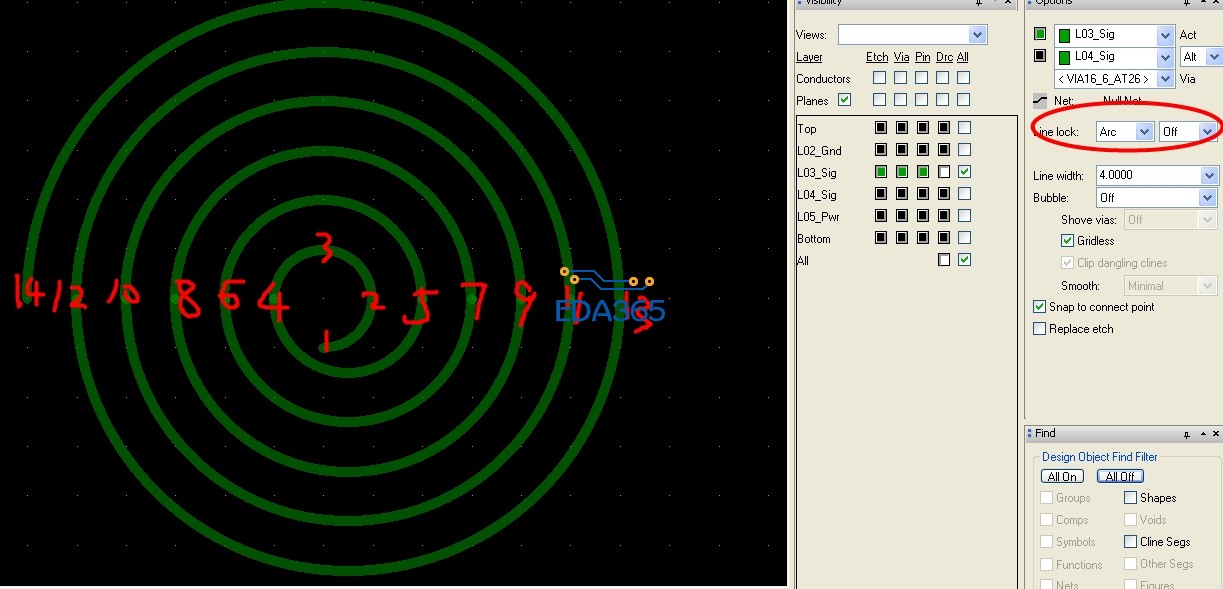1223x589 pixels.
Task: Toggle L04_Sig Etch visibility box
Action: [880, 194]
